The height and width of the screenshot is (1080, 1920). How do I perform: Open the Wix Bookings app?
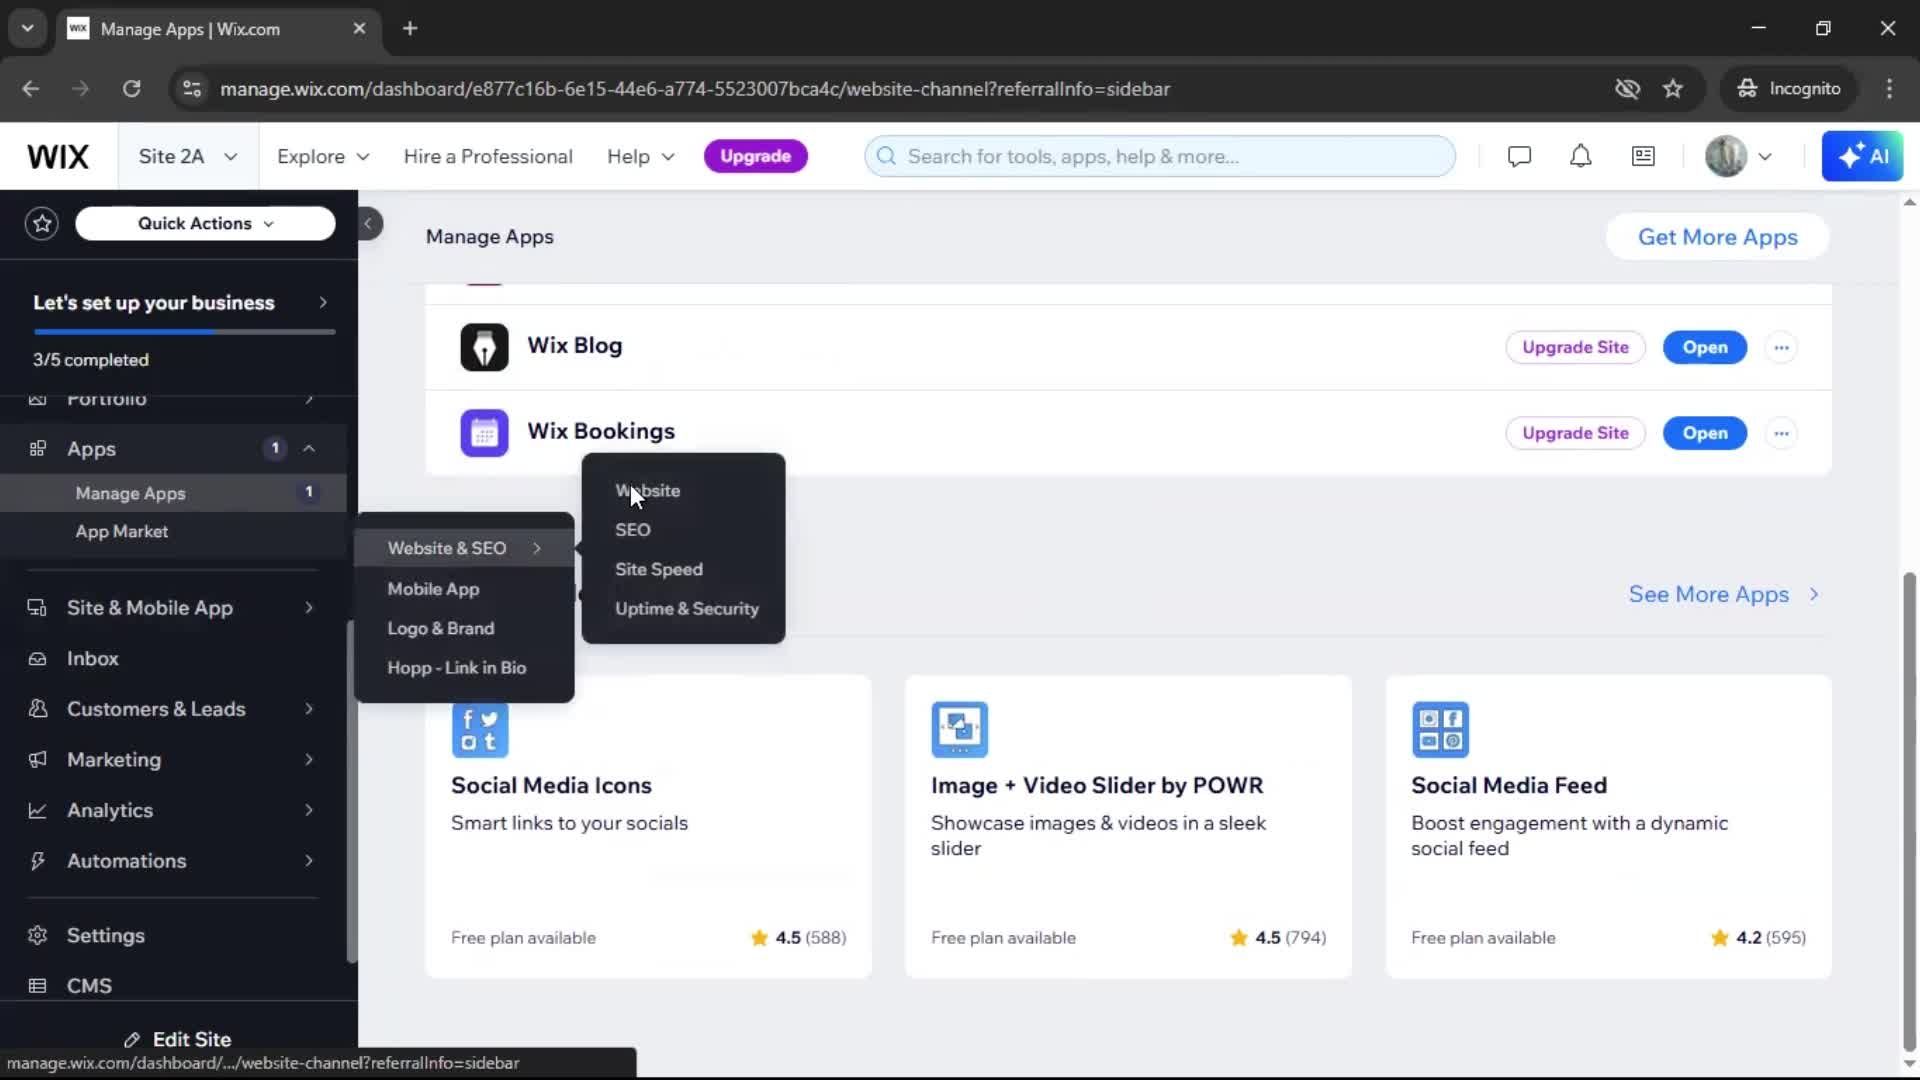[x=1704, y=434]
